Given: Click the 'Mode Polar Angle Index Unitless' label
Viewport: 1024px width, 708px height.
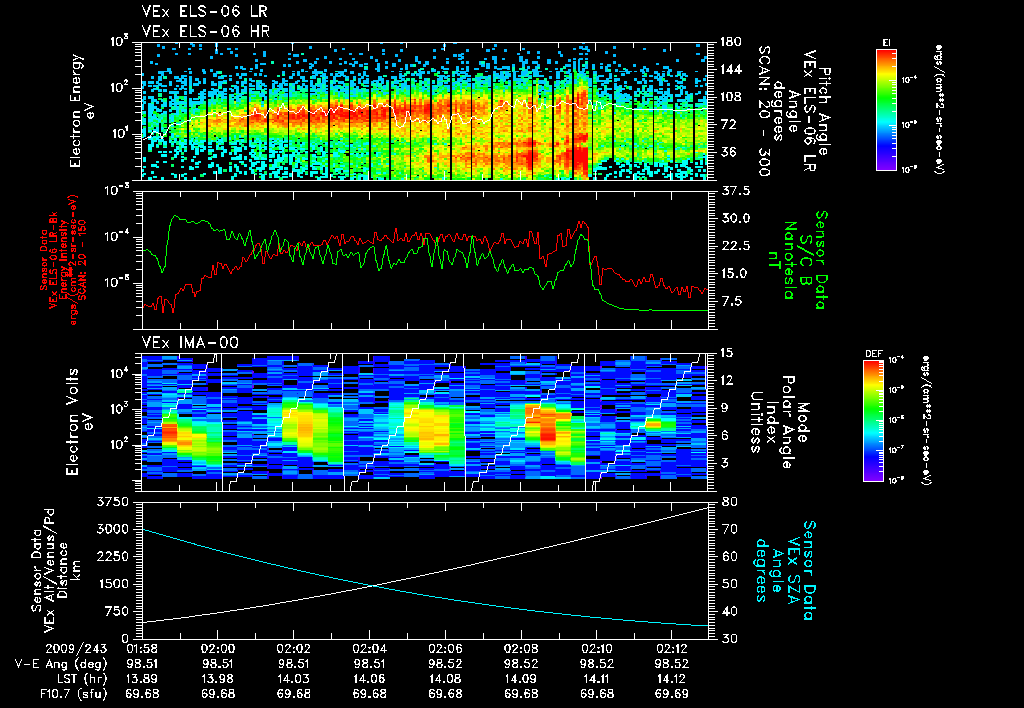Looking at the screenshot, I should pos(779,422).
